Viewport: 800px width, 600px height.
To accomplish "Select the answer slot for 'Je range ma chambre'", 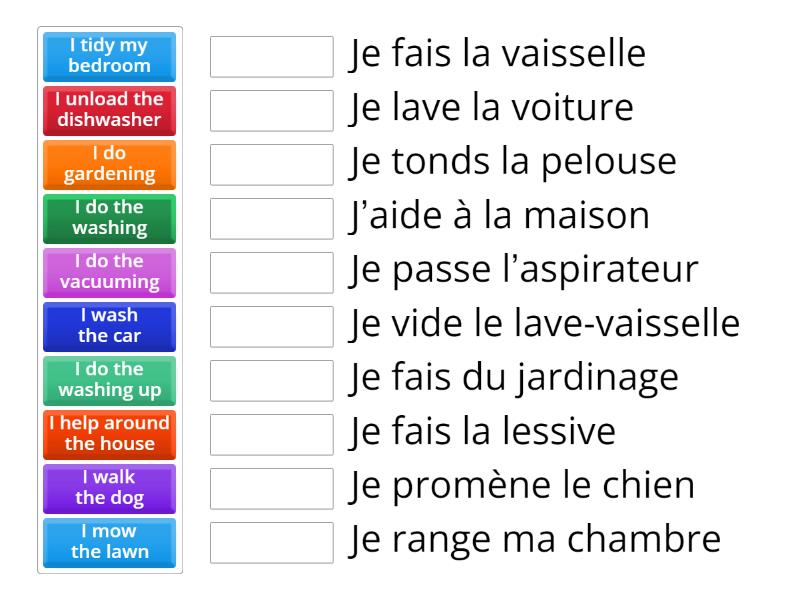I will 272,543.
